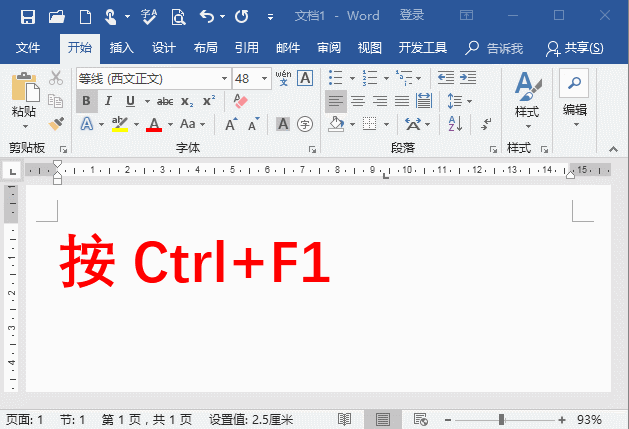
Task: Align text right
Action: 379,101
